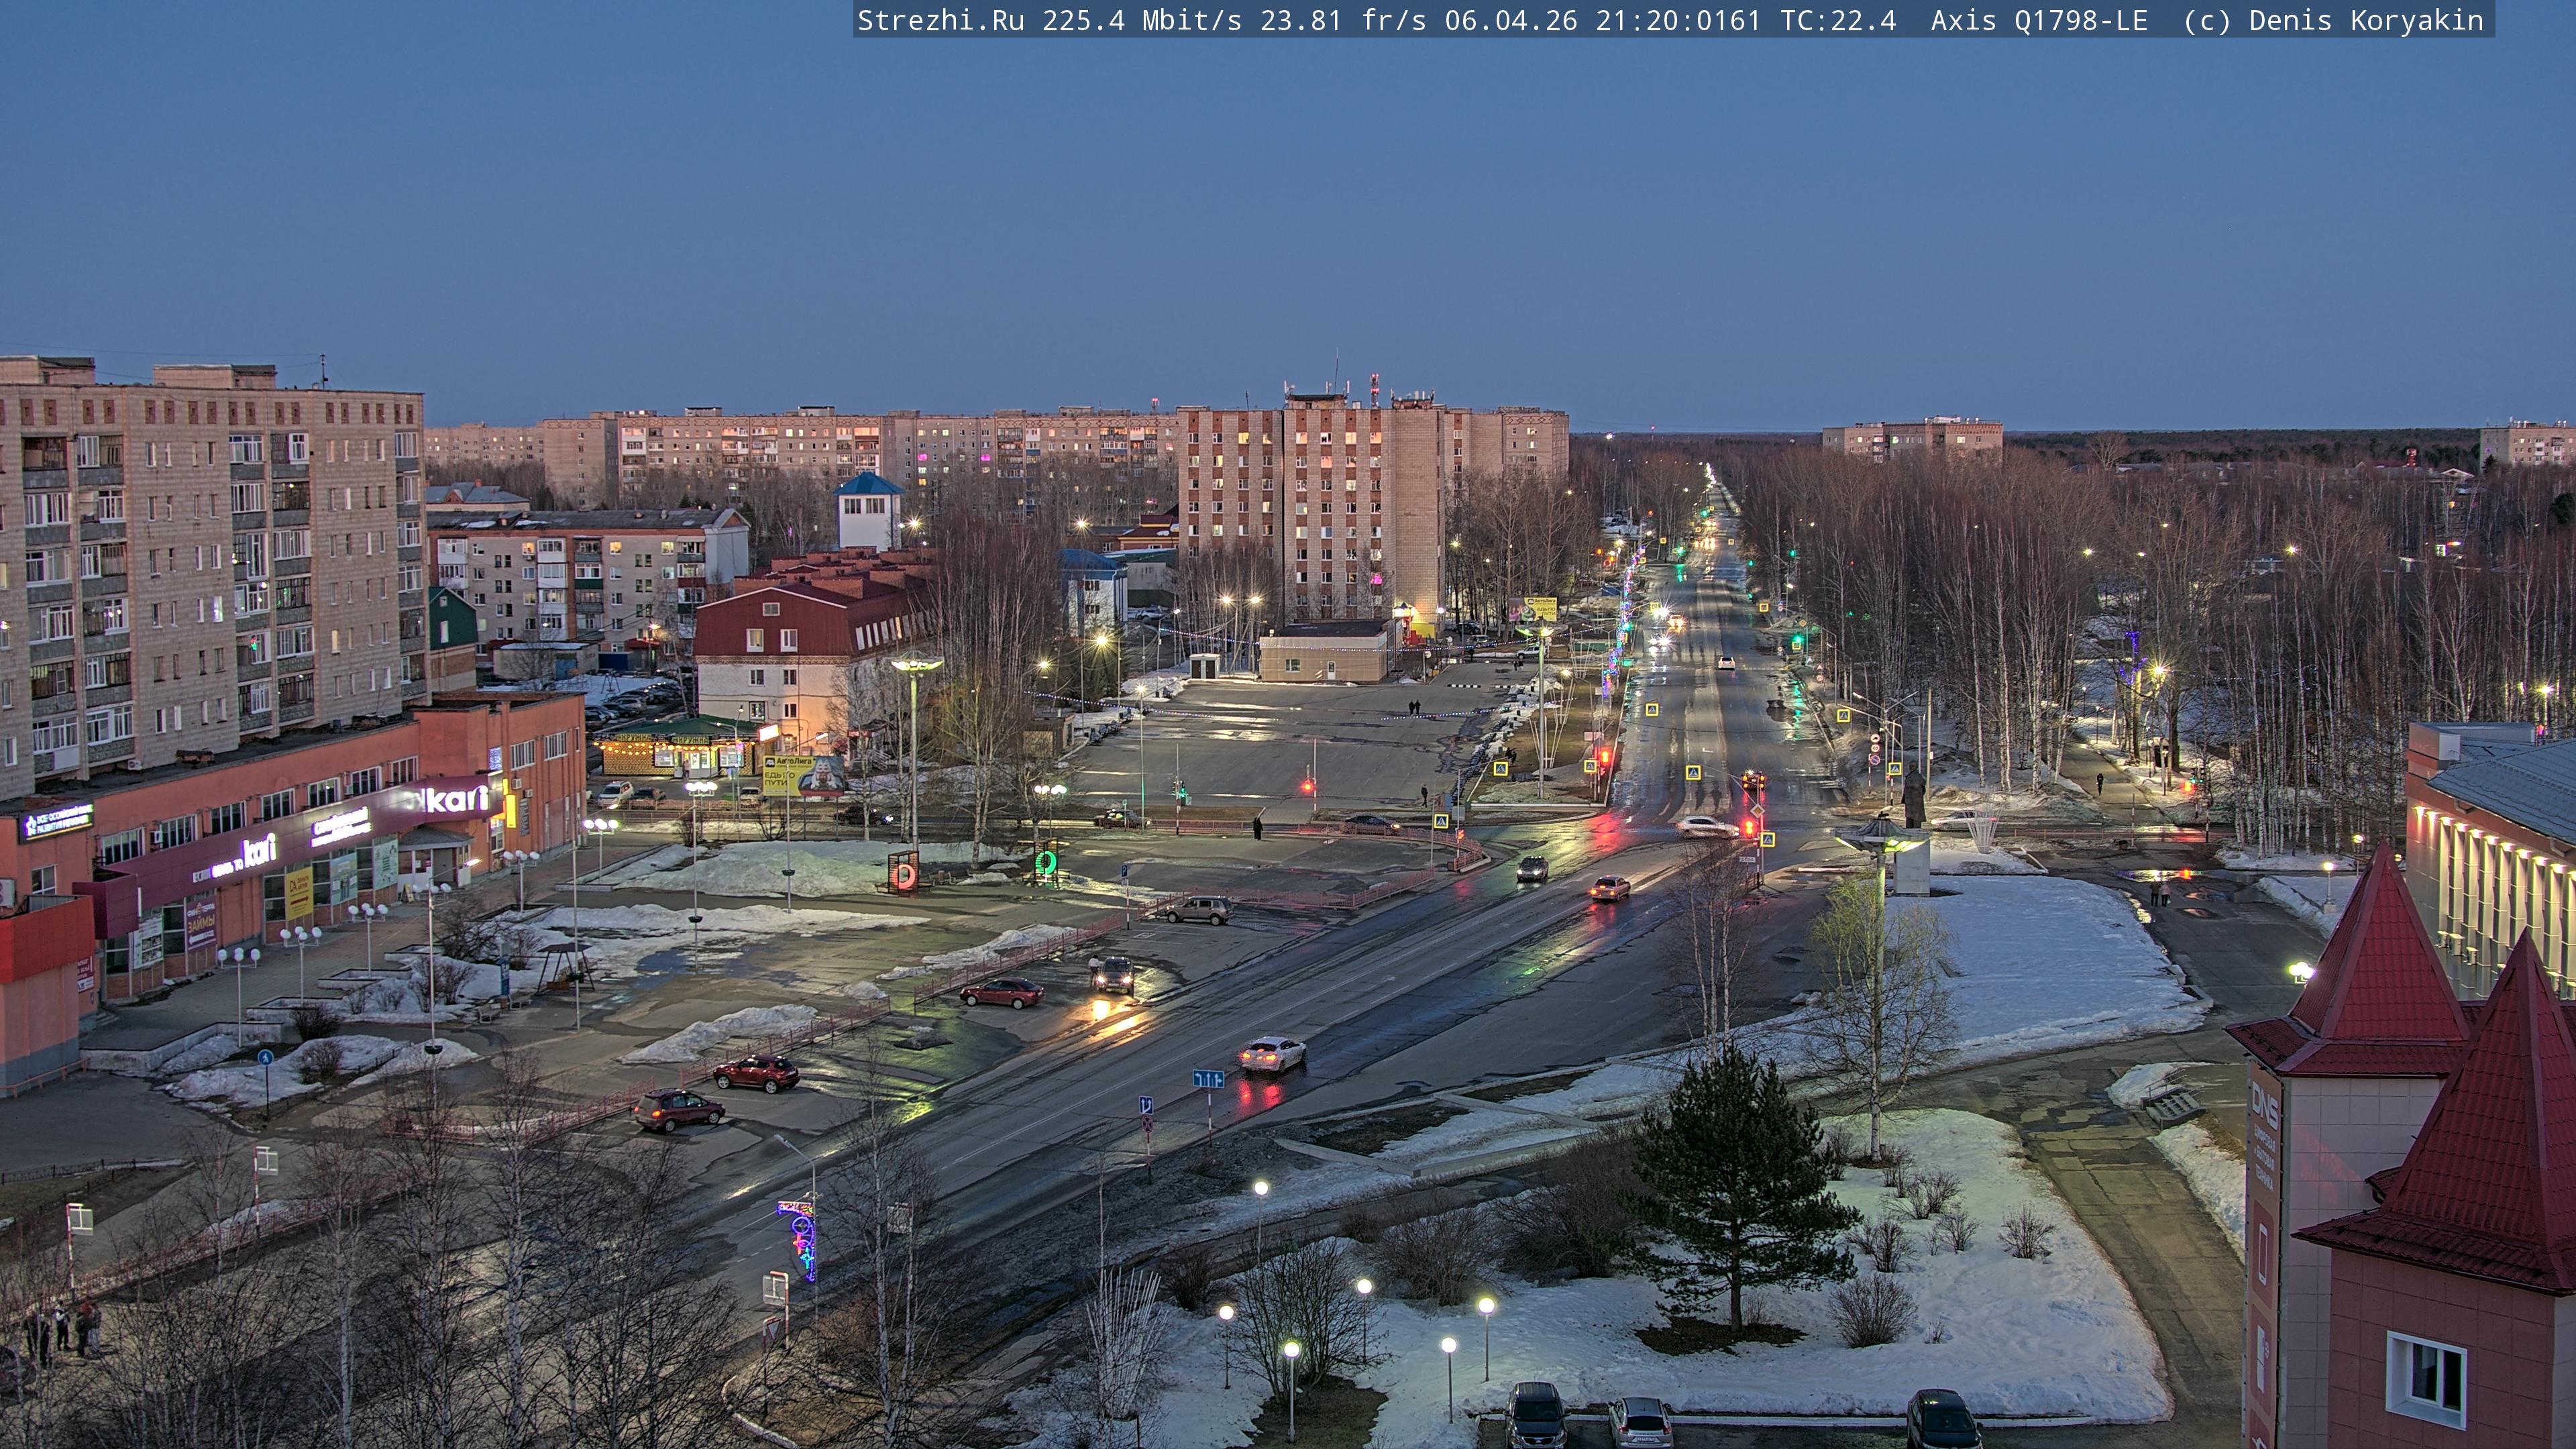This screenshot has height=1449, width=2576.
Task: Click the blue-roofed white tower building
Action: click(x=867, y=511)
